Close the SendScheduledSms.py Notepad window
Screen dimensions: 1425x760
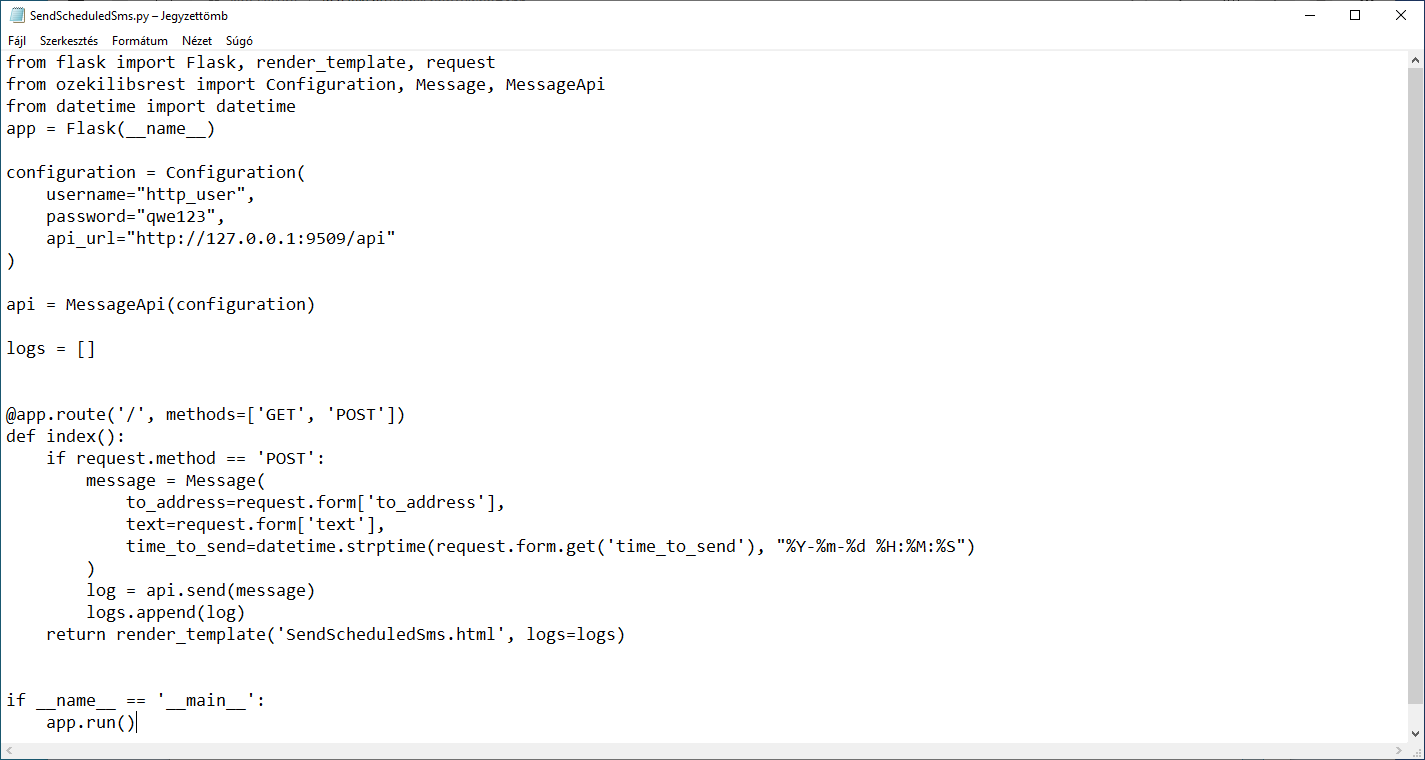pyautogui.click(x=1400, y=15)
